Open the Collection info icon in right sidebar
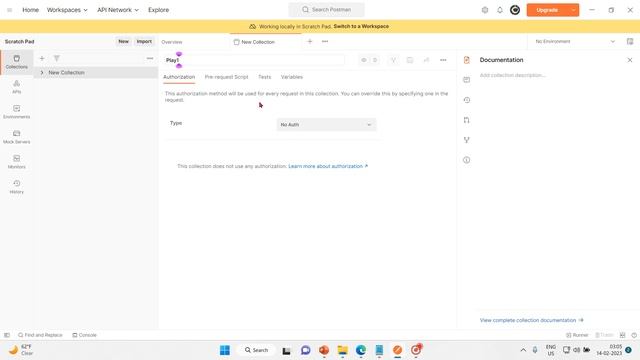Screen dimensions: 640x360 [467, 160]
